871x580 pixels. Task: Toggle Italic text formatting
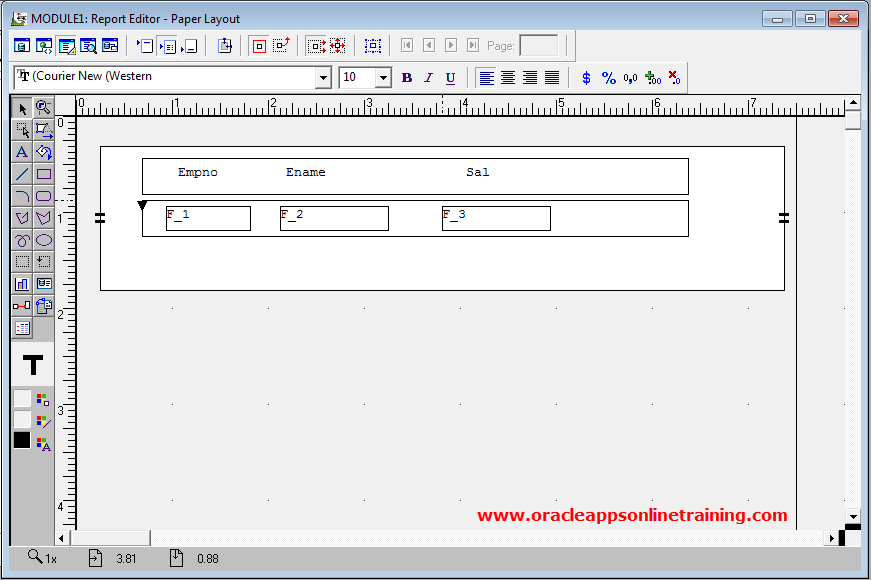(429, 78)
